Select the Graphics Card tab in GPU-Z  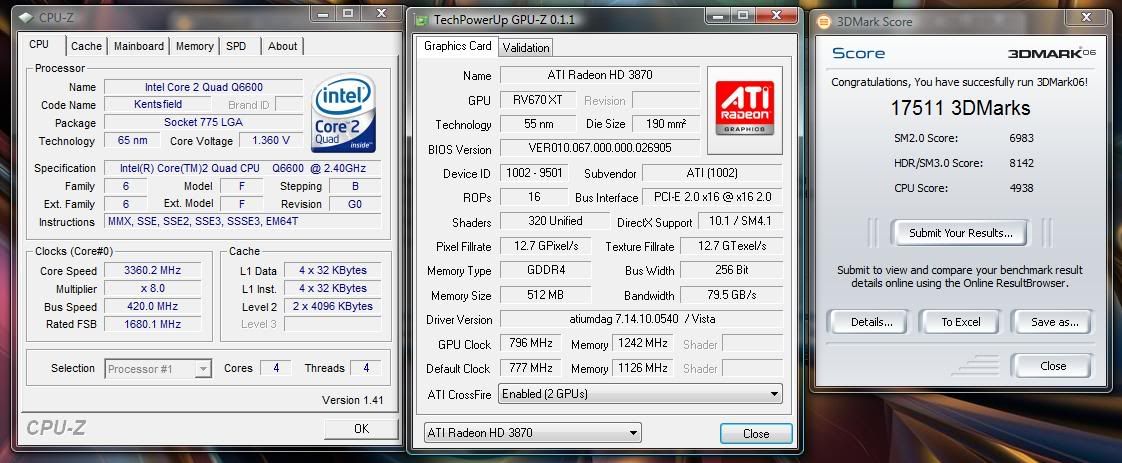457,46
